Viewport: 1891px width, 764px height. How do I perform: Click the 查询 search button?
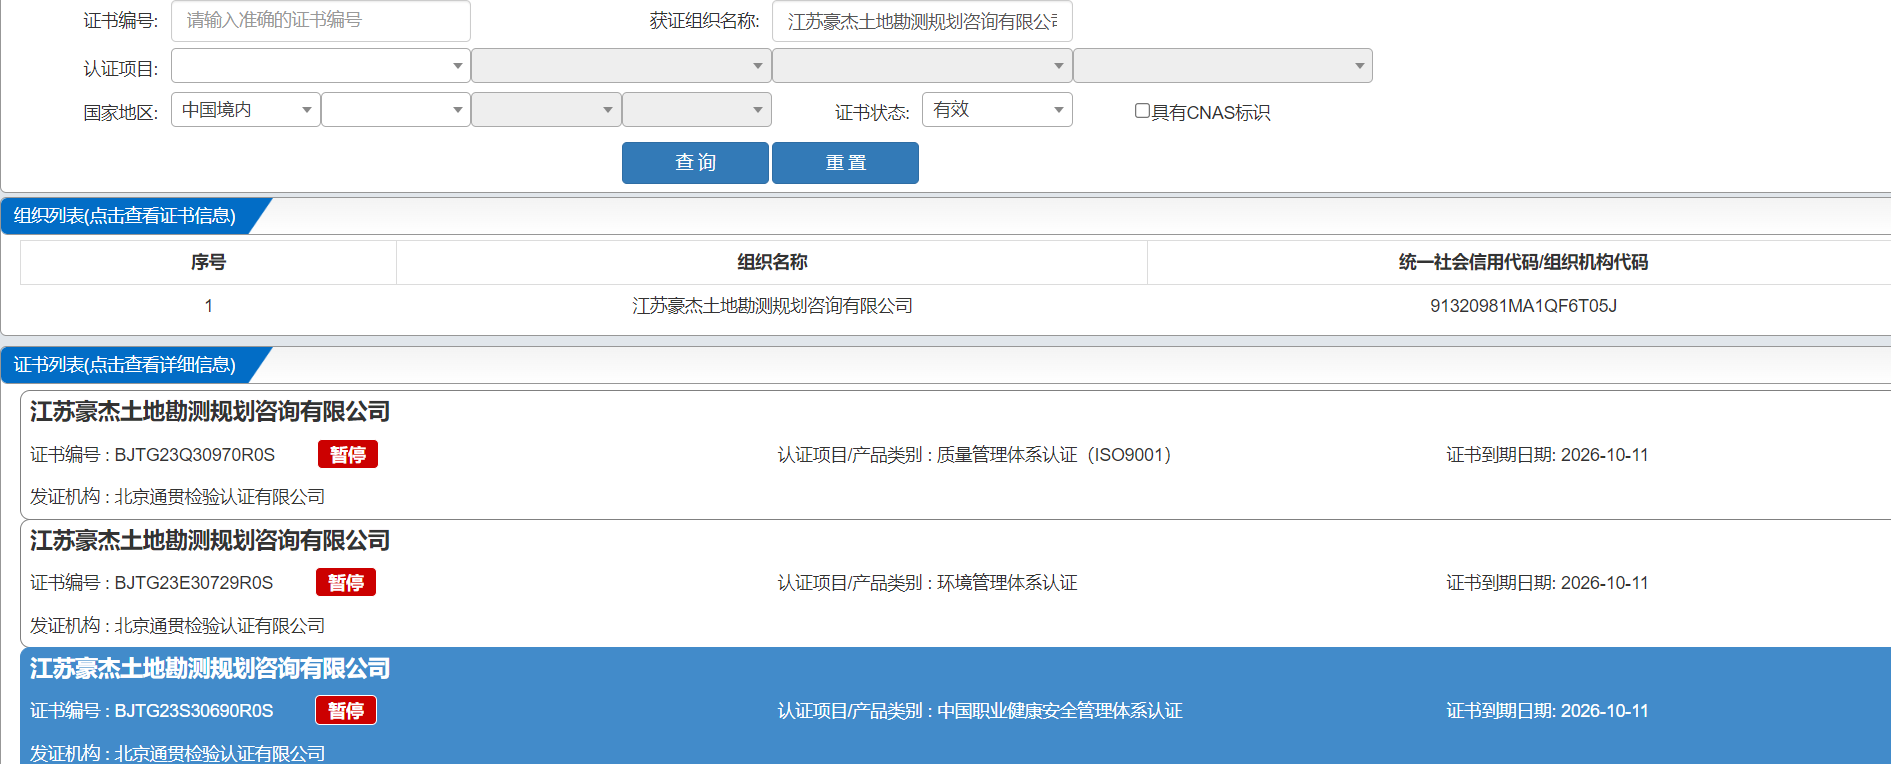pyautogui.click(x=695, y=163)
